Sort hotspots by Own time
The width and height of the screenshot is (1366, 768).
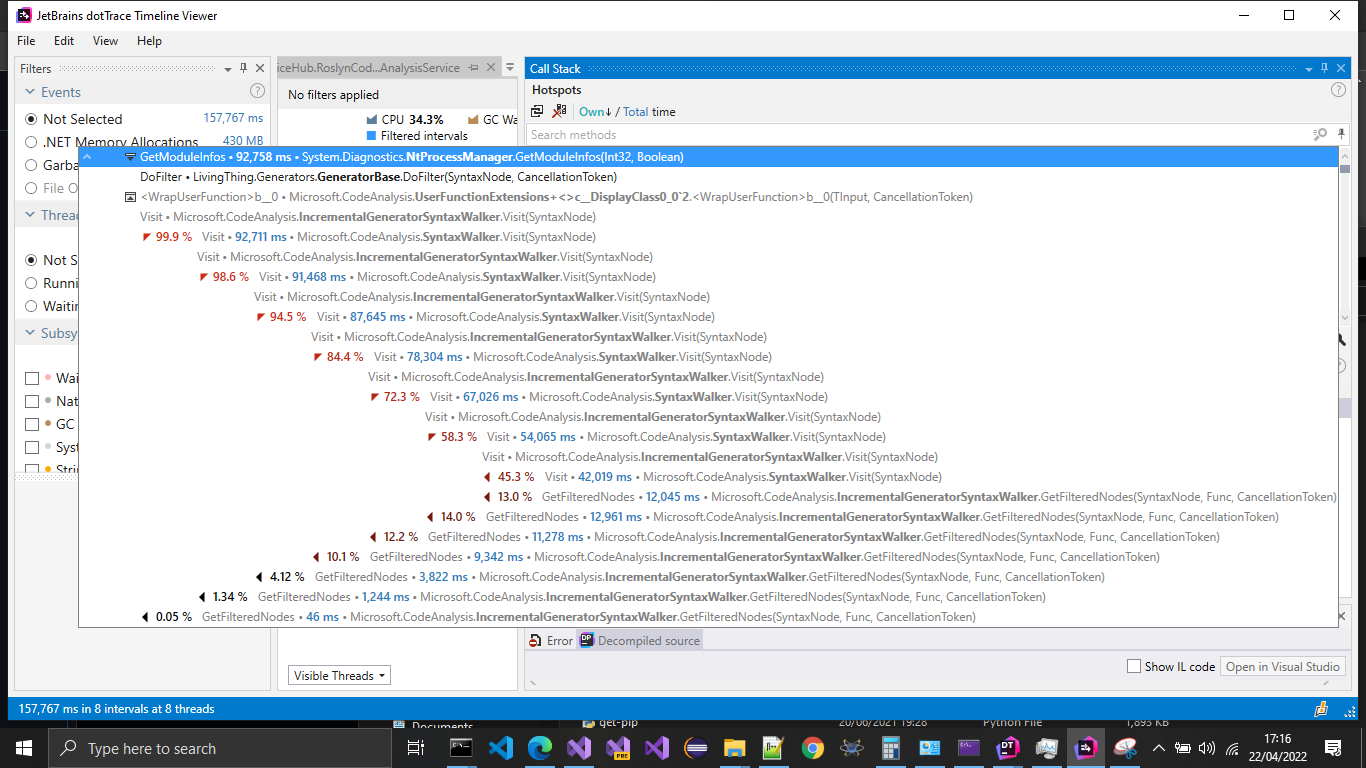[595, 112]
